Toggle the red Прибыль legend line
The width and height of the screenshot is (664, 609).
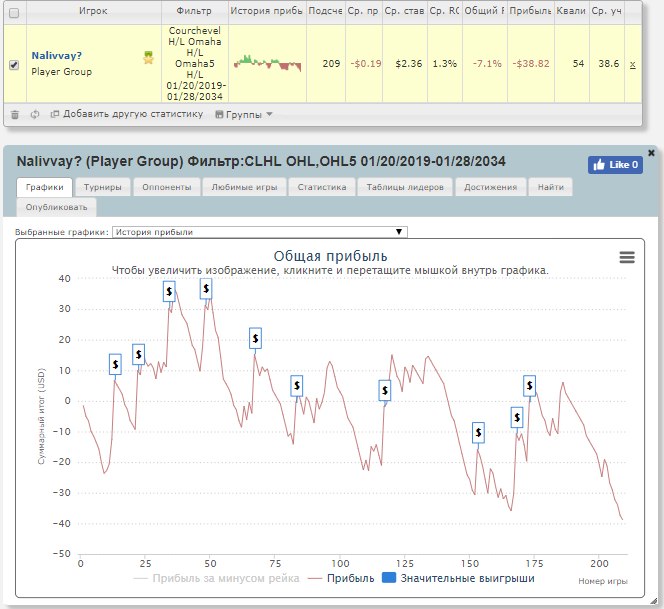341,578
